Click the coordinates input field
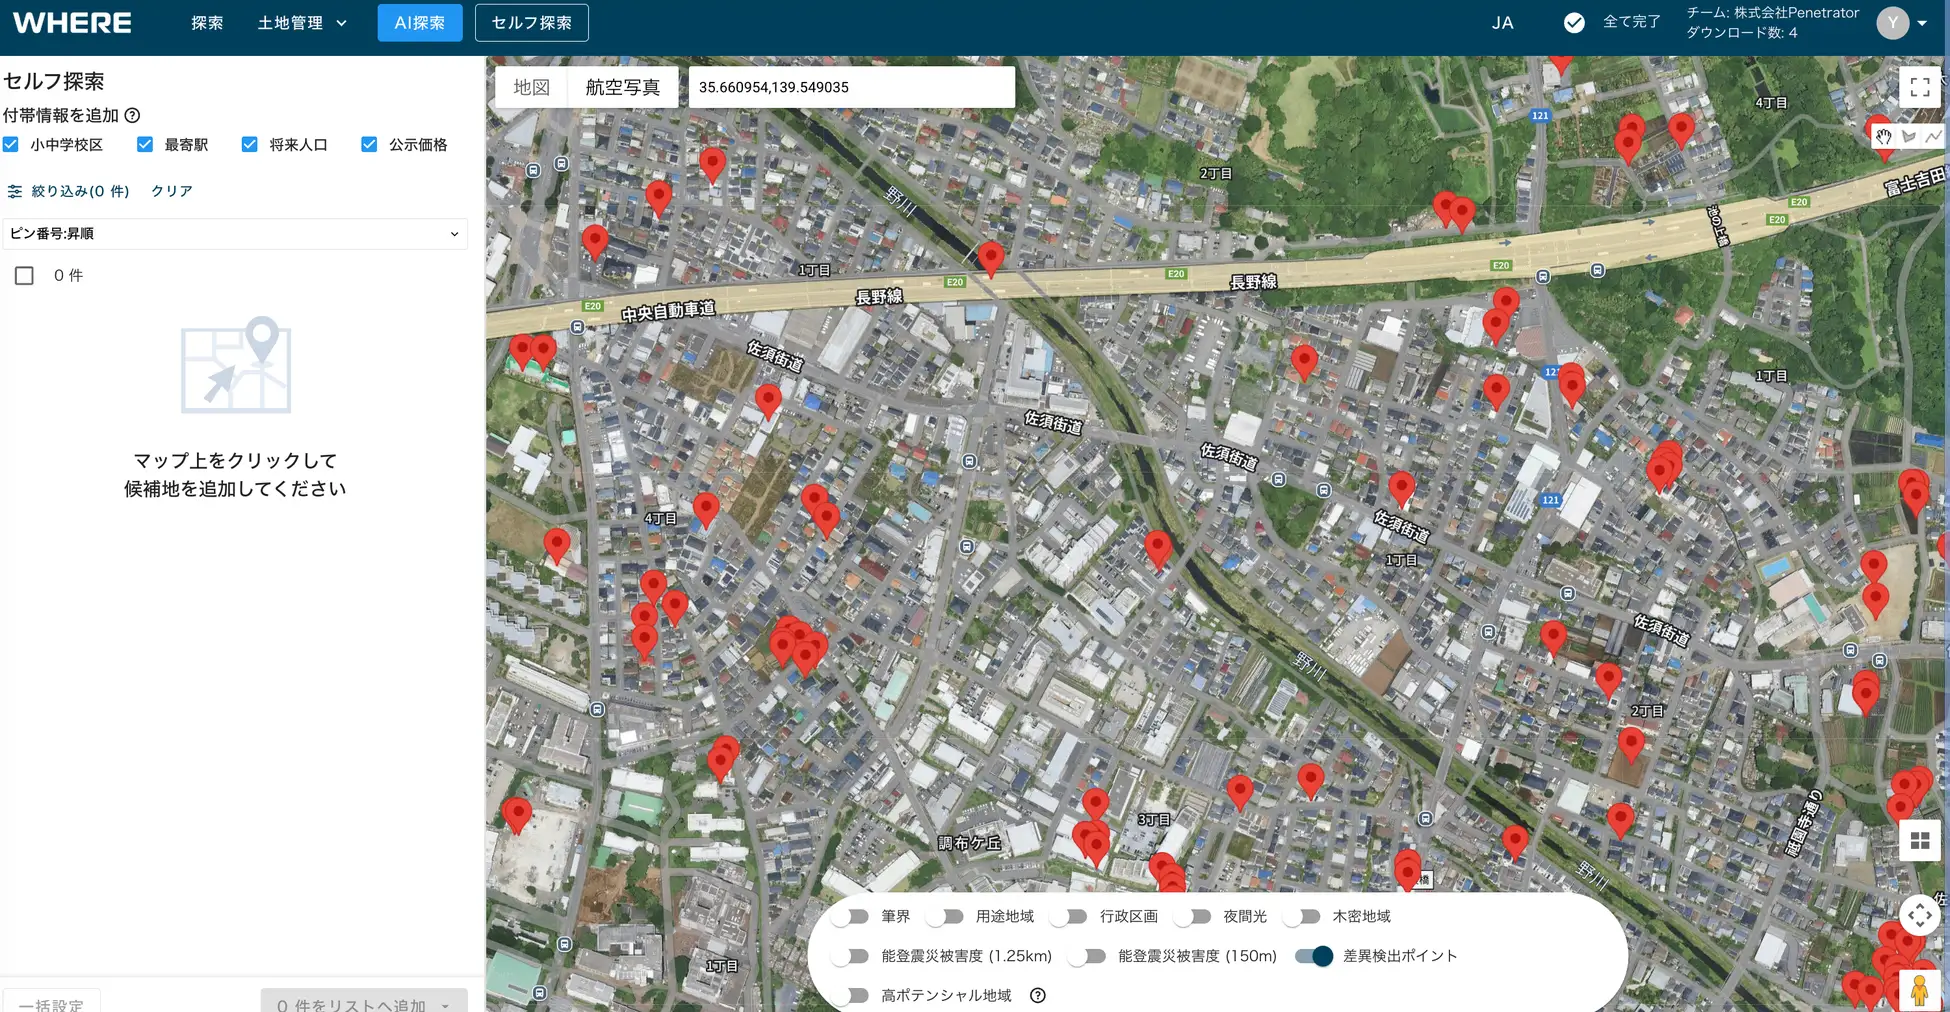 (x=851, y=87)
